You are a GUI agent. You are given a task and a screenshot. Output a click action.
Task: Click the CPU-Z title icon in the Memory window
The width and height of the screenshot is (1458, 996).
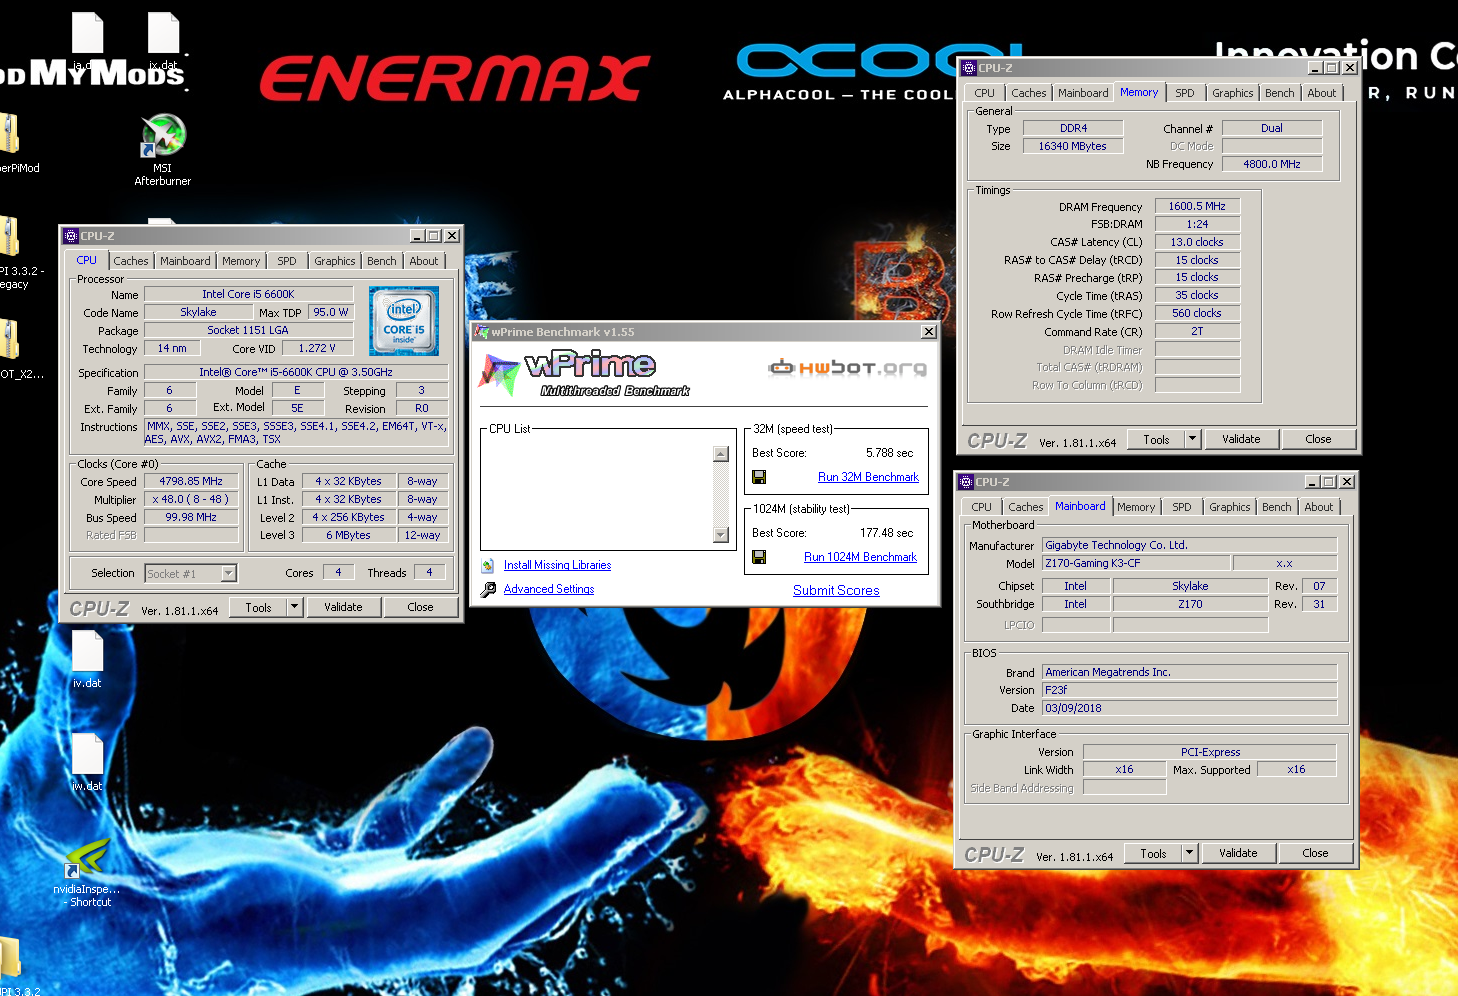(x=968, y=68)
